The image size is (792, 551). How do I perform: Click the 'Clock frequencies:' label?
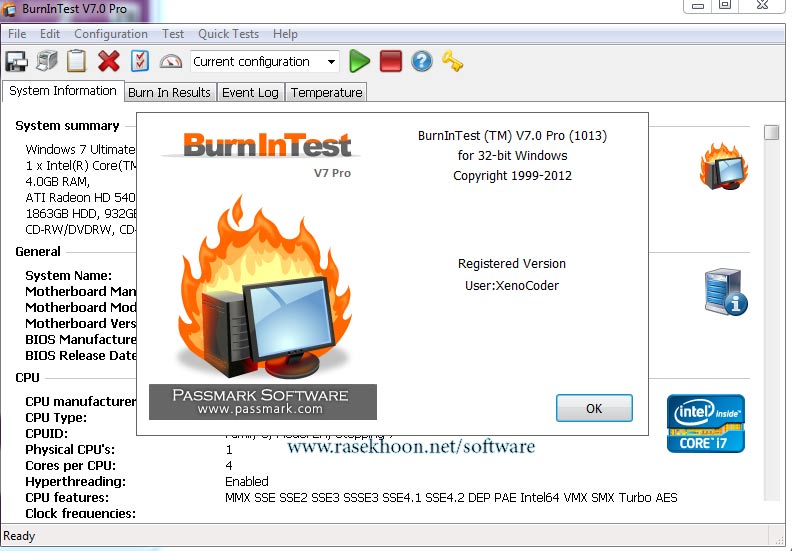tap(81, 514)
